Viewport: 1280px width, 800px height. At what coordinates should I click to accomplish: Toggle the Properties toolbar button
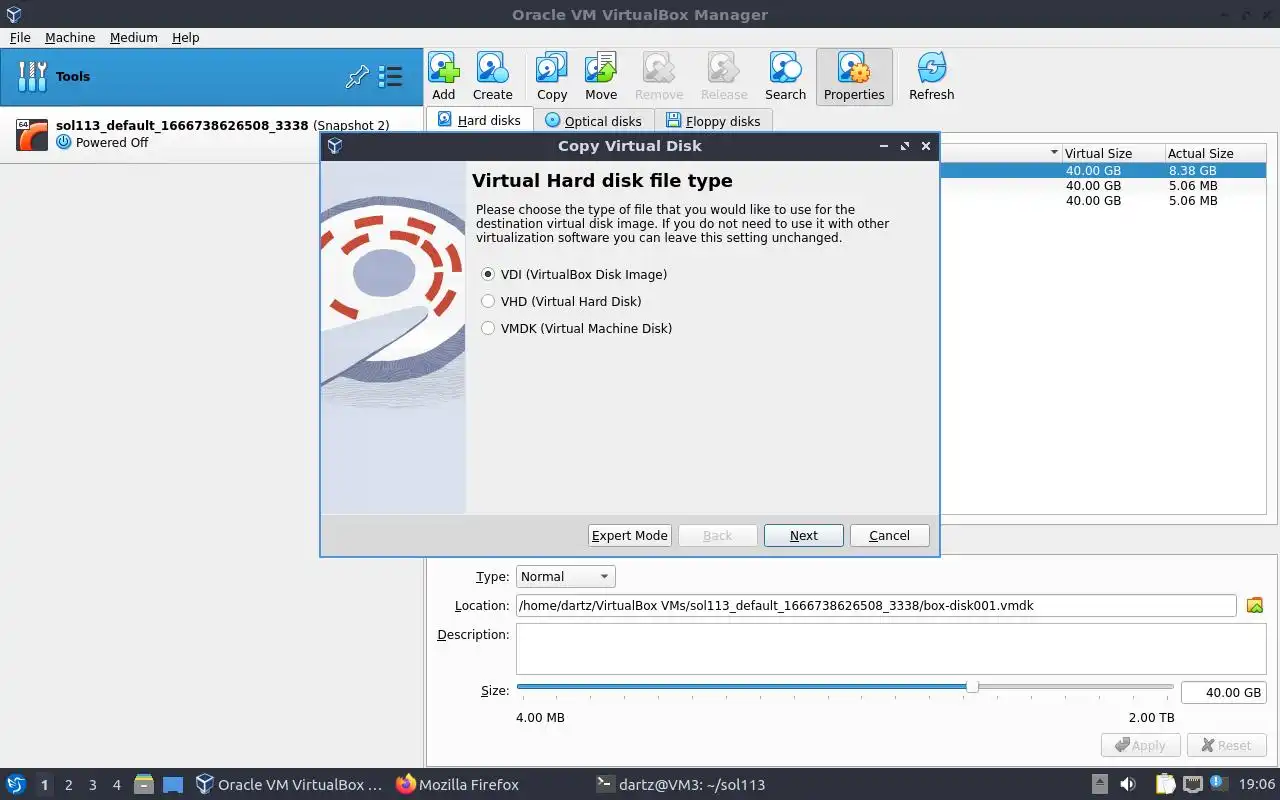pos(854,76)
